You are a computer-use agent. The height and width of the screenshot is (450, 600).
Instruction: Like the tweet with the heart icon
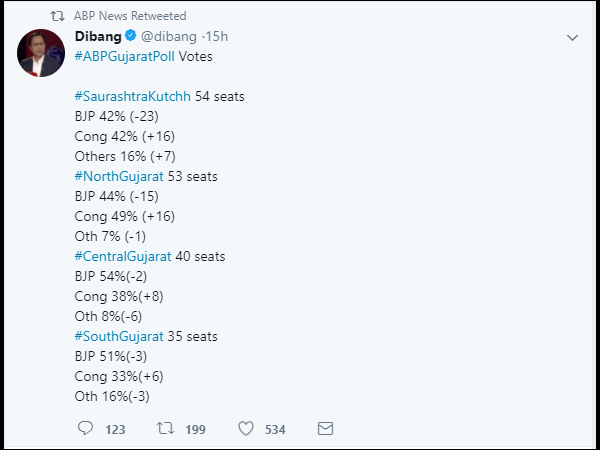(x=245, y=429)
